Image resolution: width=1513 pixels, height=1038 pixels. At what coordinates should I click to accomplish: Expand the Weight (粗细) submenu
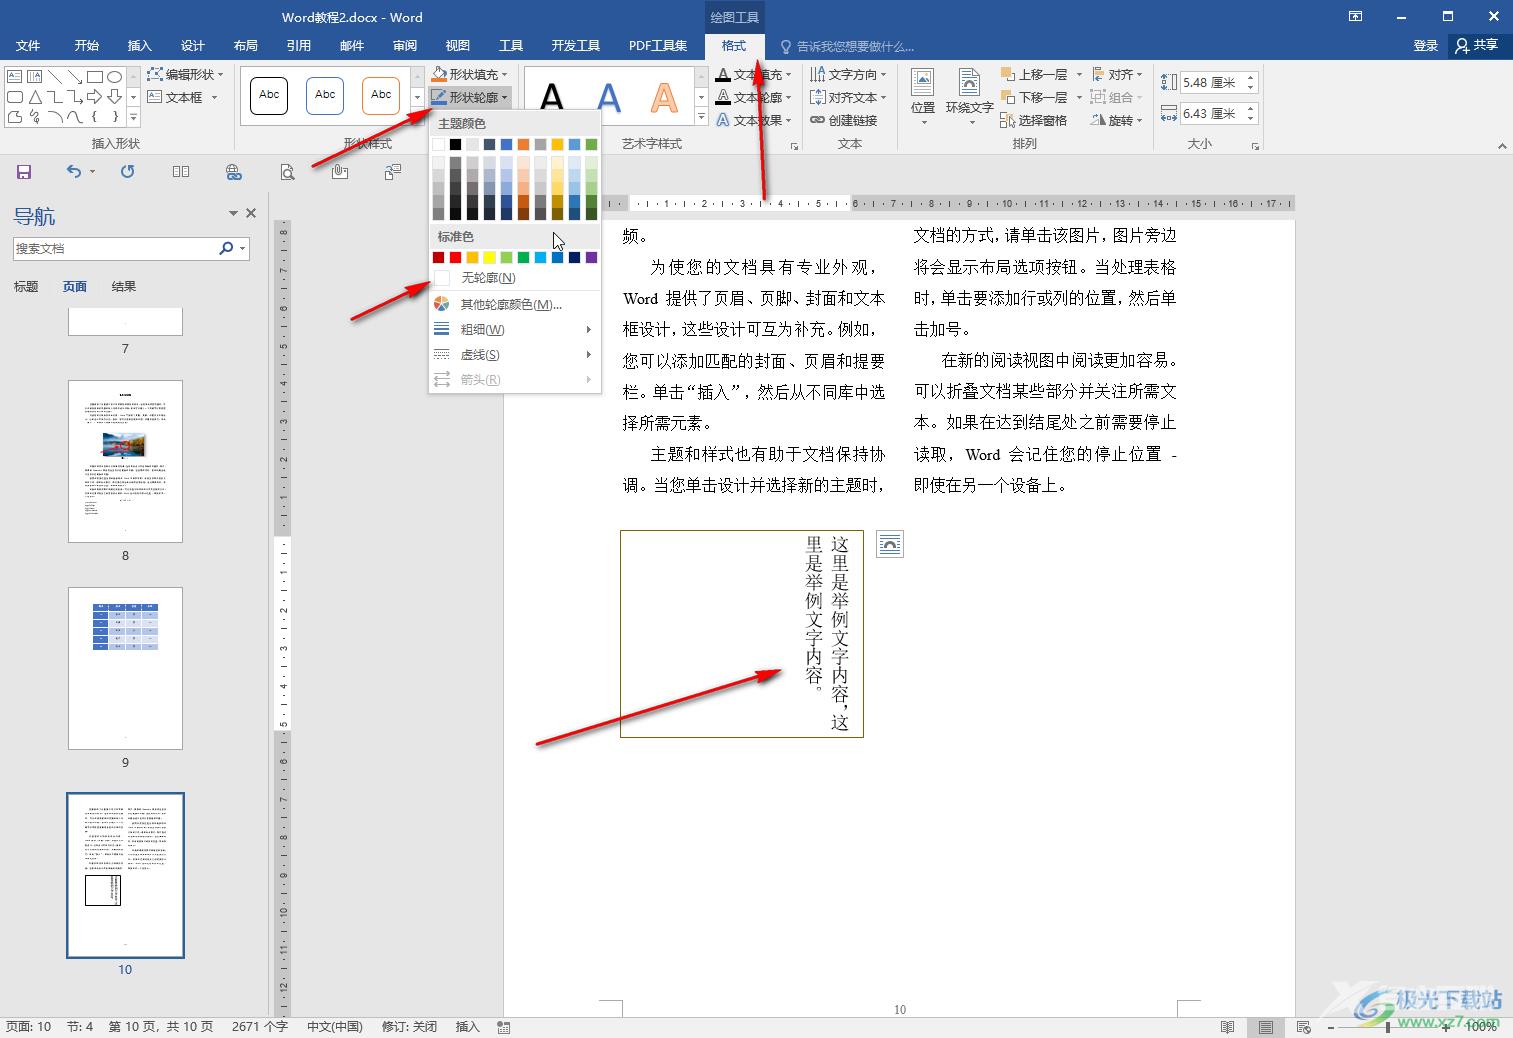click(514, 329)
